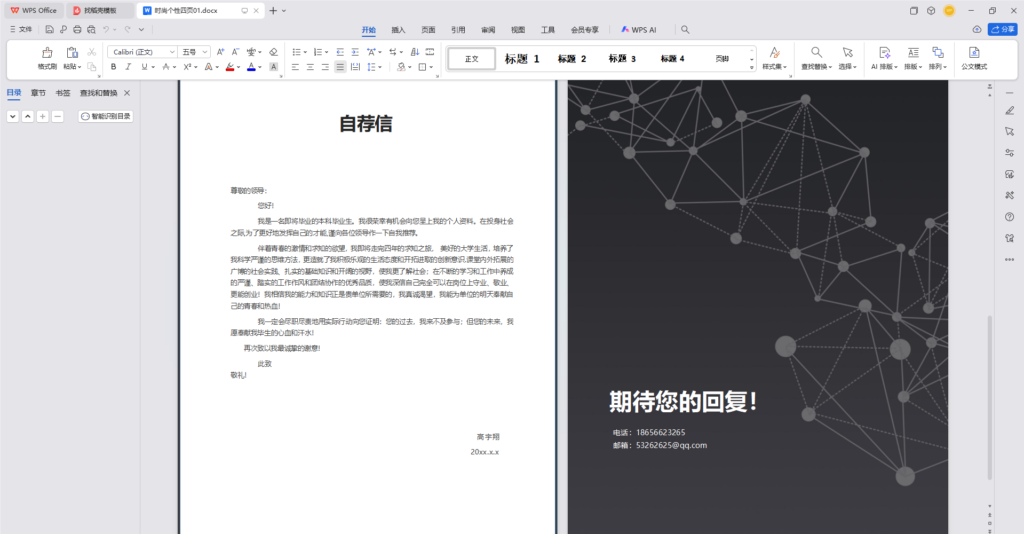Increase paragraph indent icon
This screenshot has width=1024, height=534.
(x=355, y=52)
